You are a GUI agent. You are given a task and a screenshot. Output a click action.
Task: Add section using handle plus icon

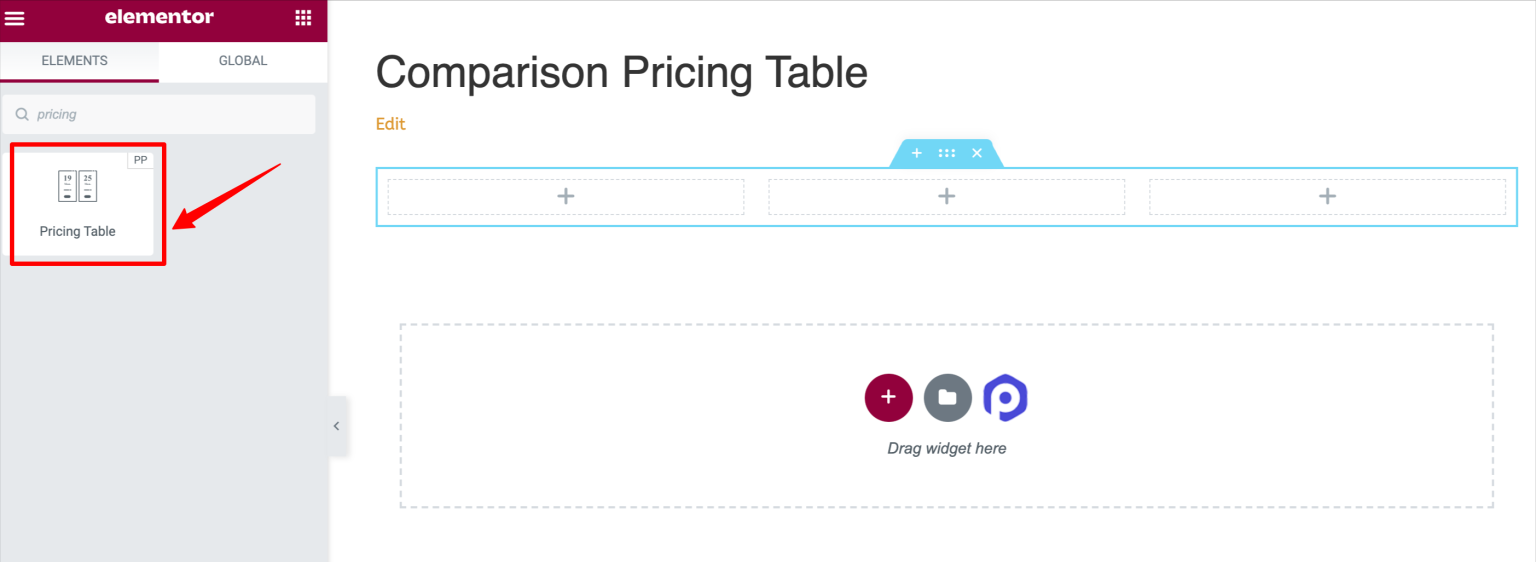916,153
